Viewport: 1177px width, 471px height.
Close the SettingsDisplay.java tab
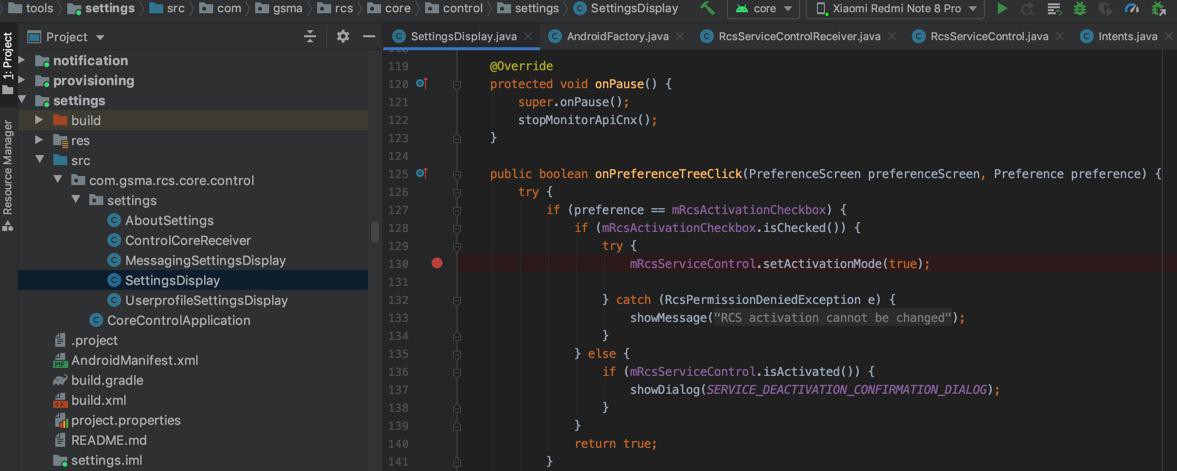(x=528, y=36)
